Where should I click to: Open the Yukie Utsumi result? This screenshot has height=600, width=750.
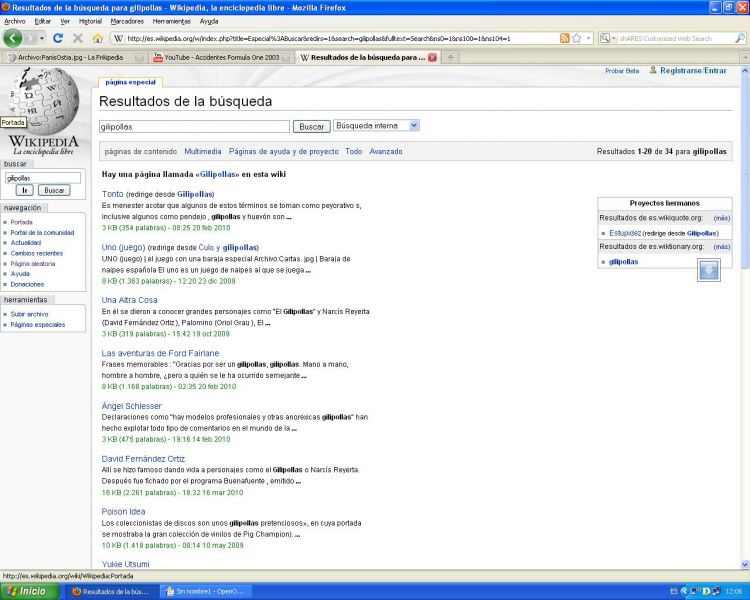click(x=125, y=564)
